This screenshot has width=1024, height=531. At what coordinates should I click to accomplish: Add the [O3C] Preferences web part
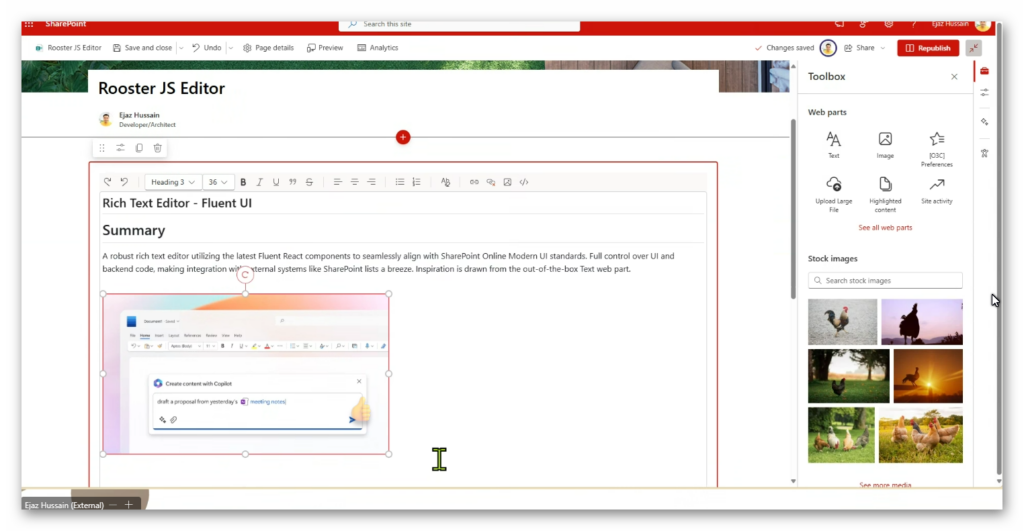point(936,149)
